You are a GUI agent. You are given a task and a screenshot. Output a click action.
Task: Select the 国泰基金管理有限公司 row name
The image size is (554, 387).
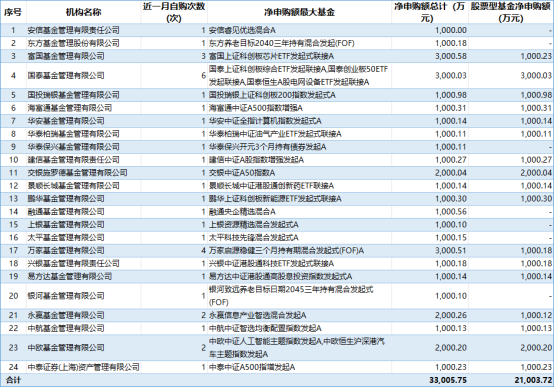[x=84, y=76]
